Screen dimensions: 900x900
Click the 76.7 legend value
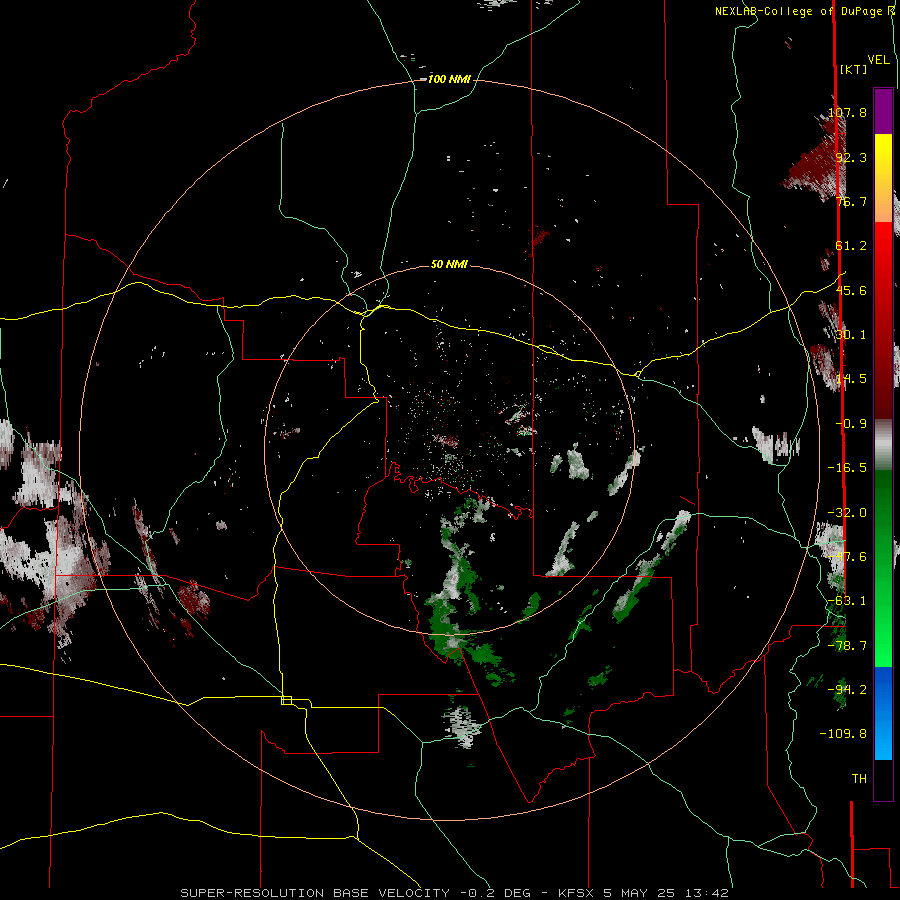(x=851, y=201)
